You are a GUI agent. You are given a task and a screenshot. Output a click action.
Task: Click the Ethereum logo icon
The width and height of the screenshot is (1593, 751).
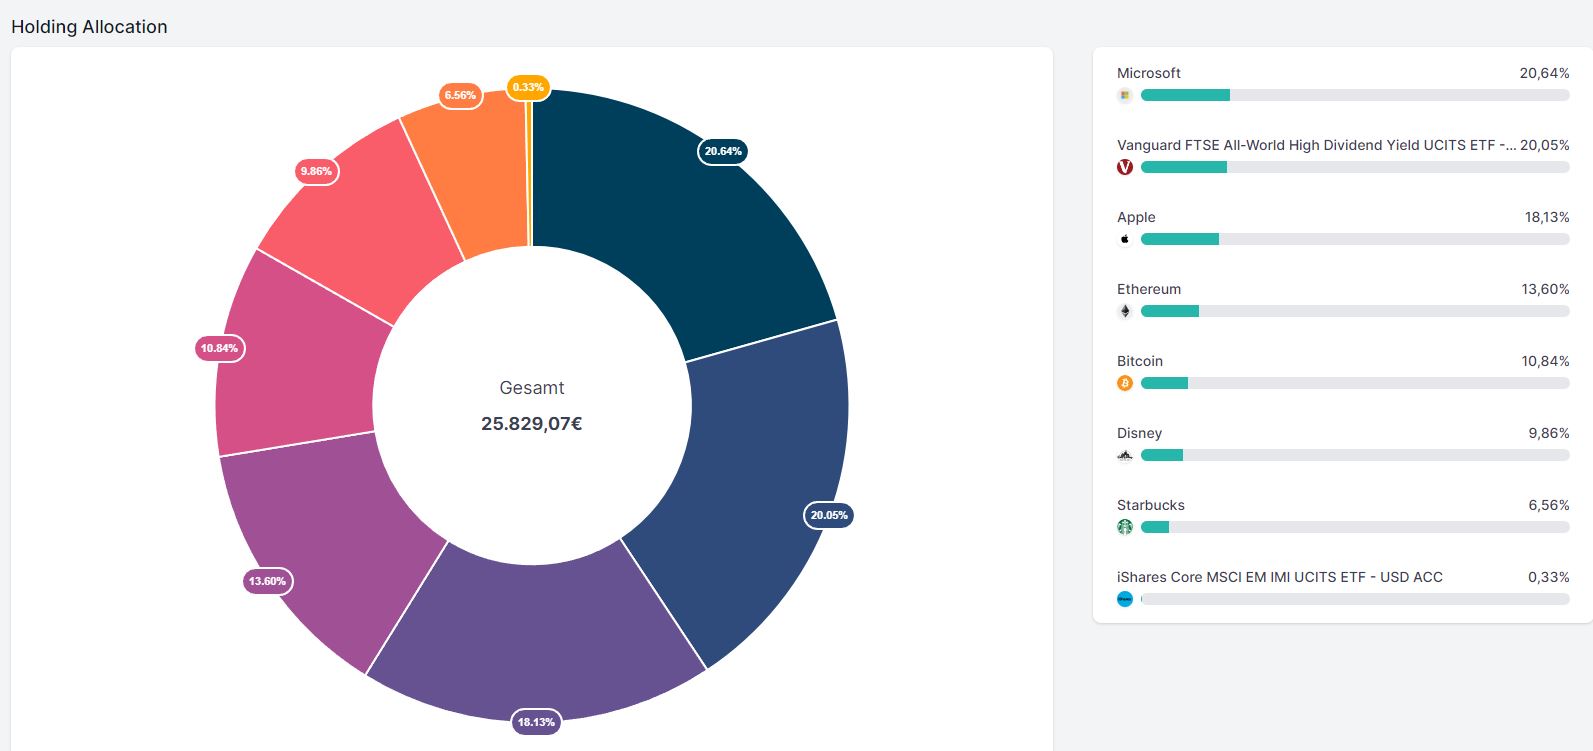tap(1125, 311)
